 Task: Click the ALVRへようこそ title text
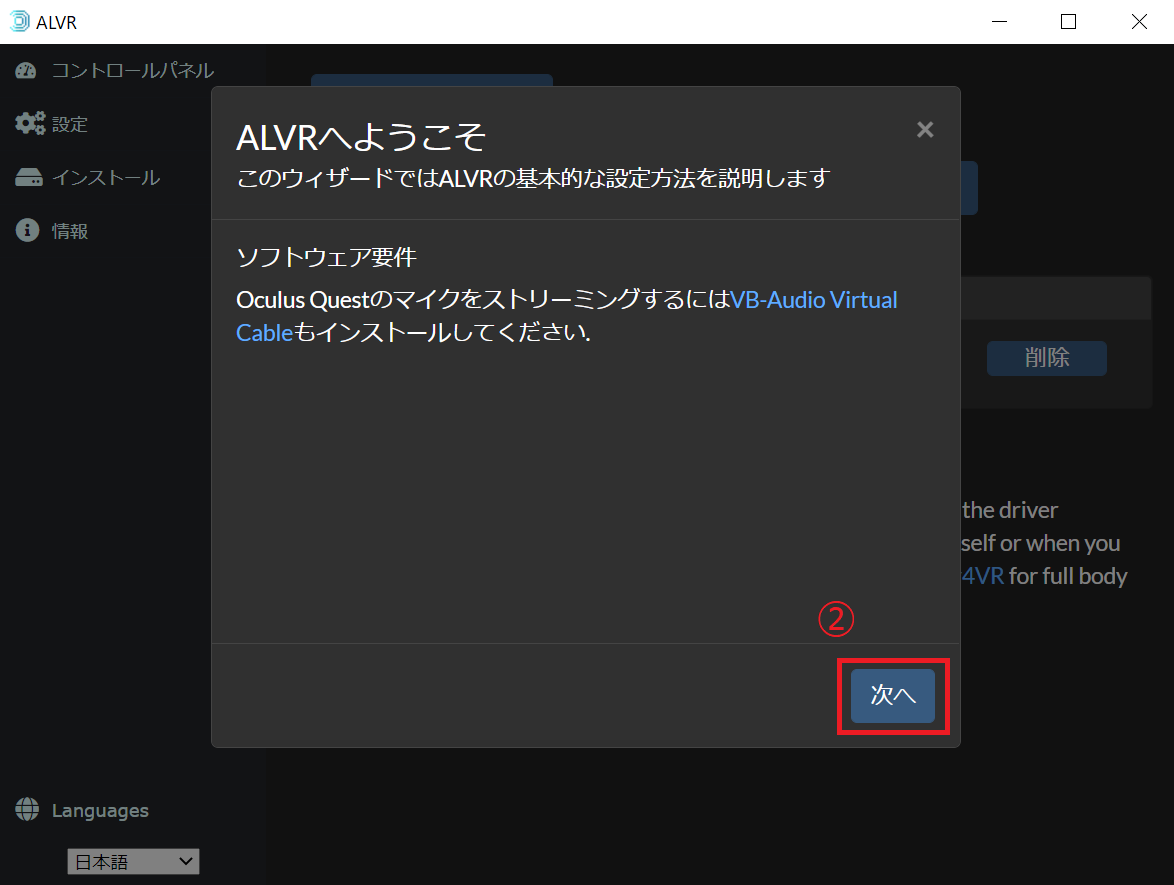pyautogui.click(x=361, y=137)
